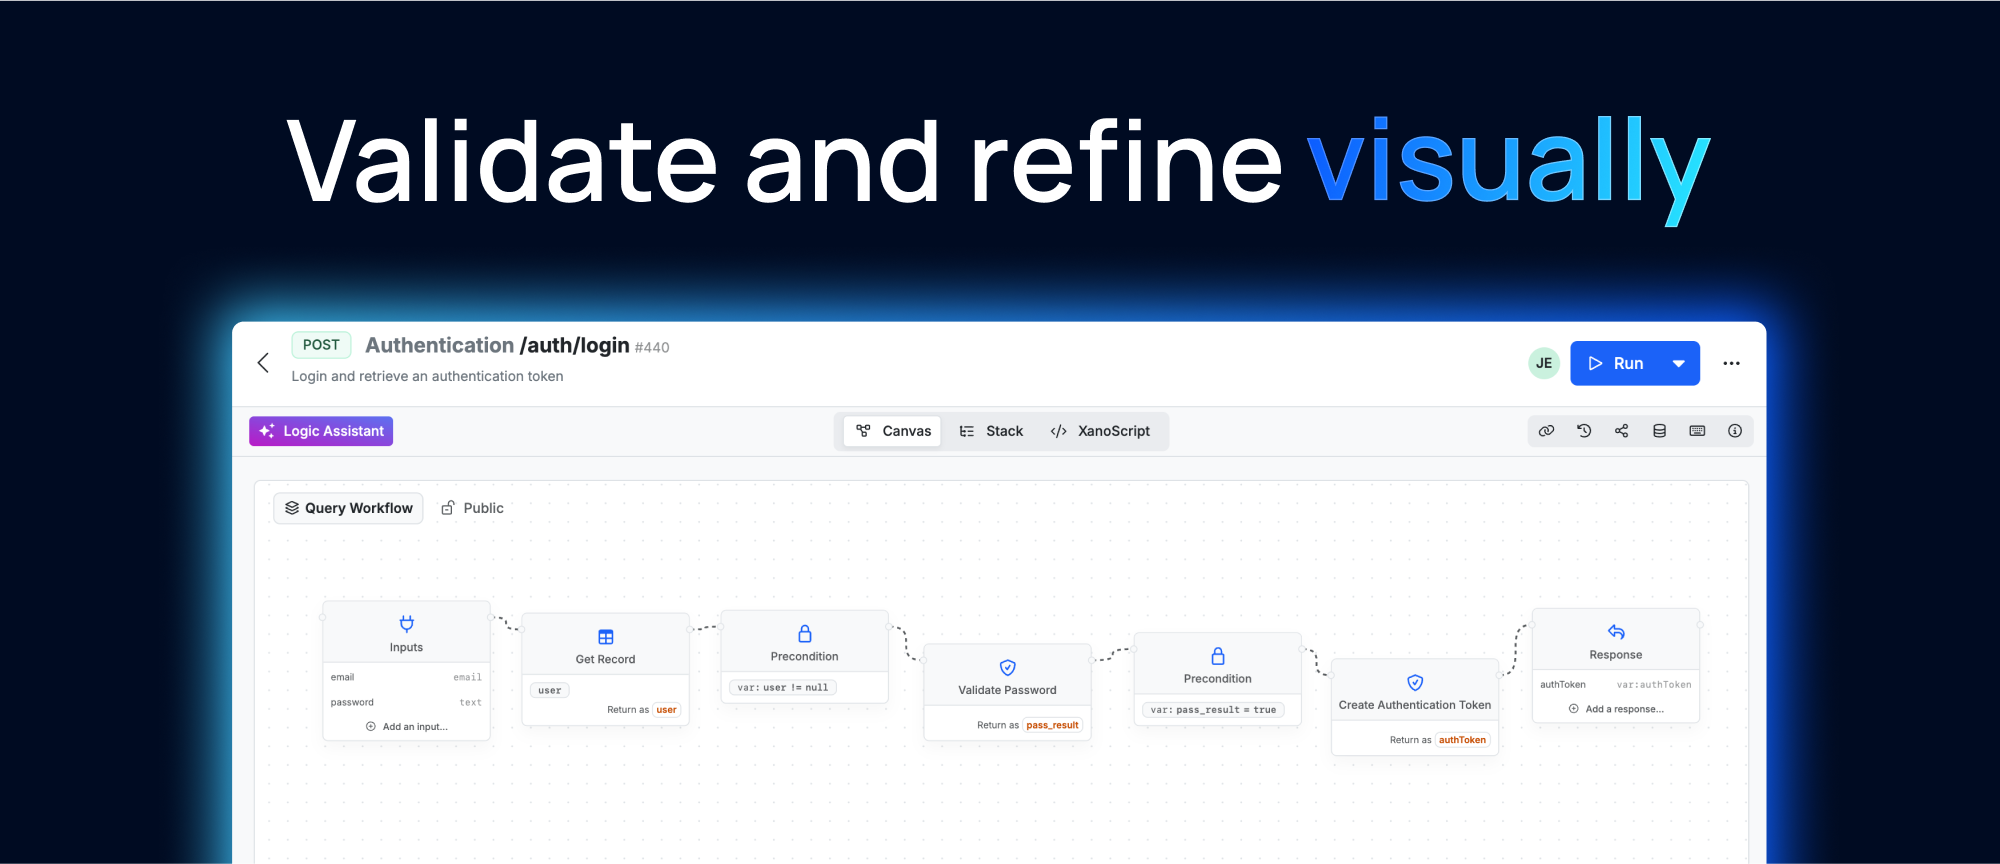The image size is (2000, 864).
Task: Click the Validate Password node title
Action: tap(1007, 690)
